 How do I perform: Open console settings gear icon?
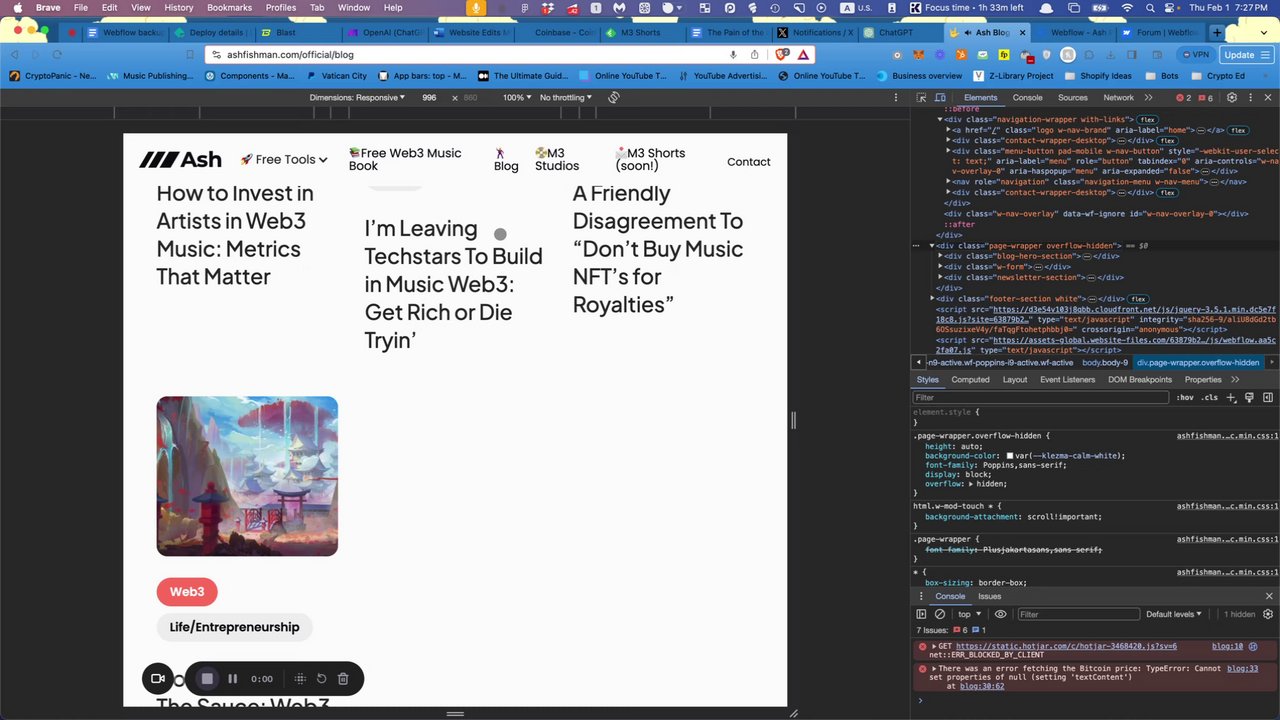click(x=1268, y=614)
